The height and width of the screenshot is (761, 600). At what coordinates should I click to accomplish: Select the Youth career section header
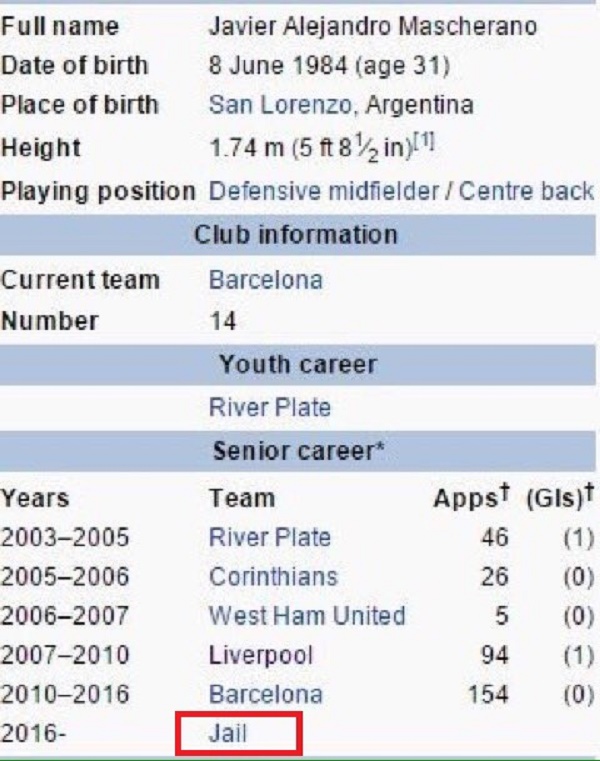coord(298,364)
